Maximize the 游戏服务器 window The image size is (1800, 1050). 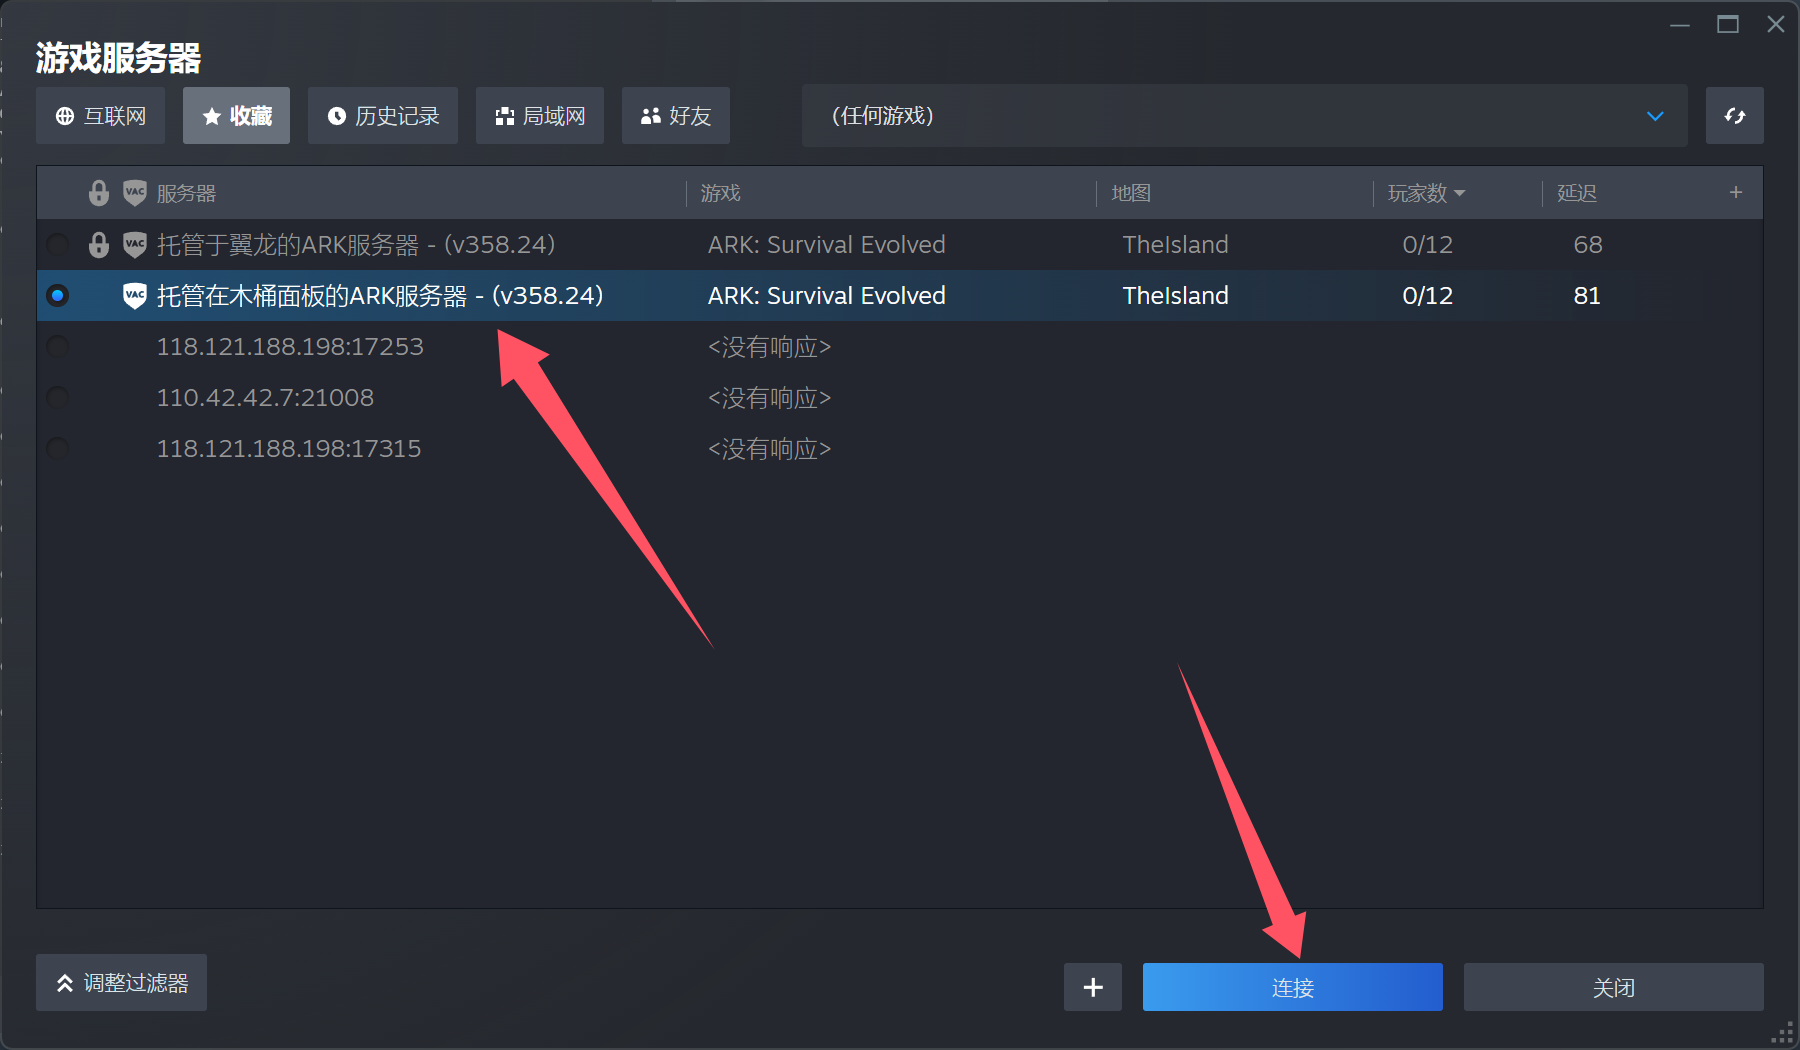pos(1728,24)
